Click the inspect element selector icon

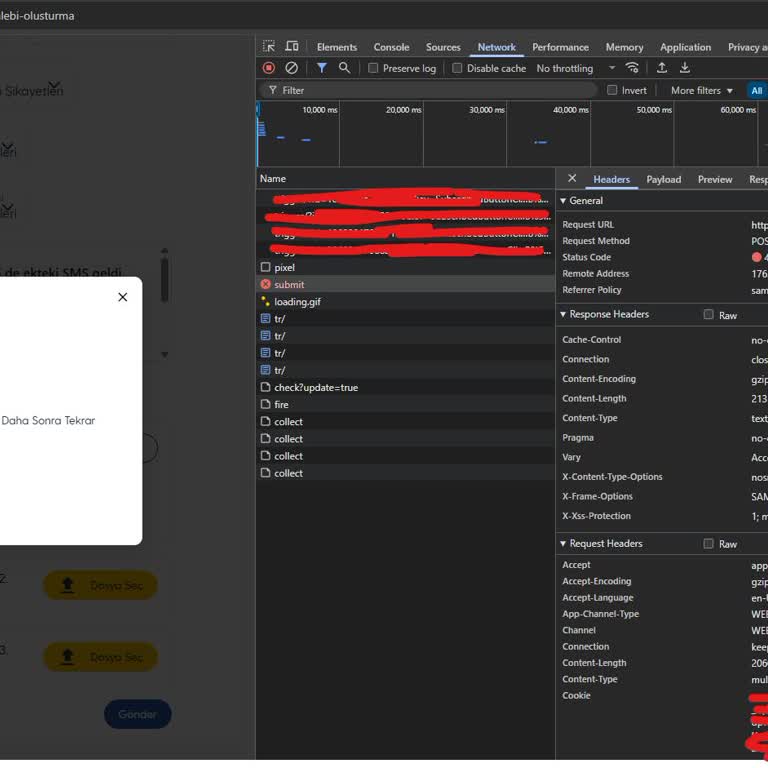coord(269,47)
